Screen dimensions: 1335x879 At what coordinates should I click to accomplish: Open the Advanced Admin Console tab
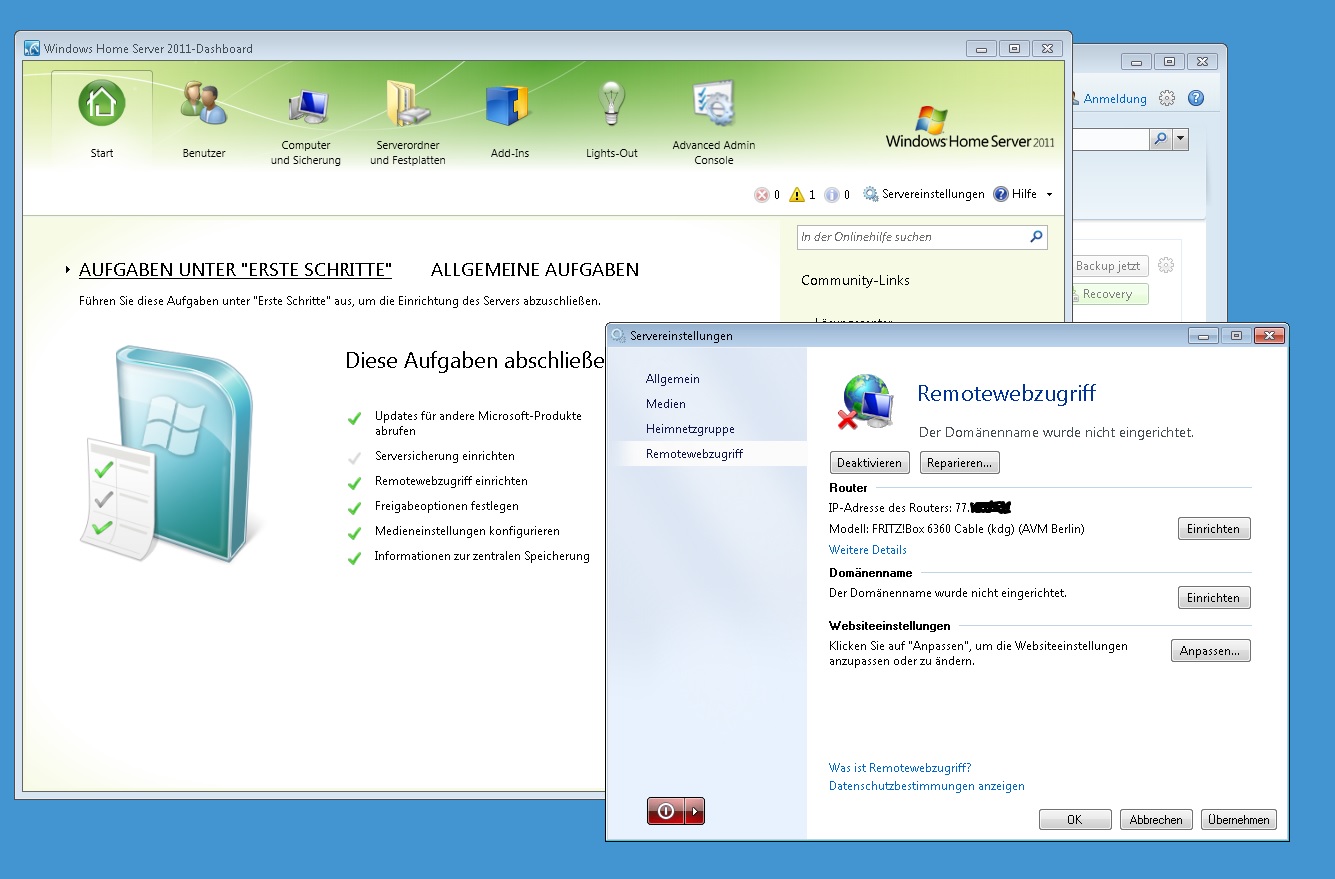click(x=714, y=124)
